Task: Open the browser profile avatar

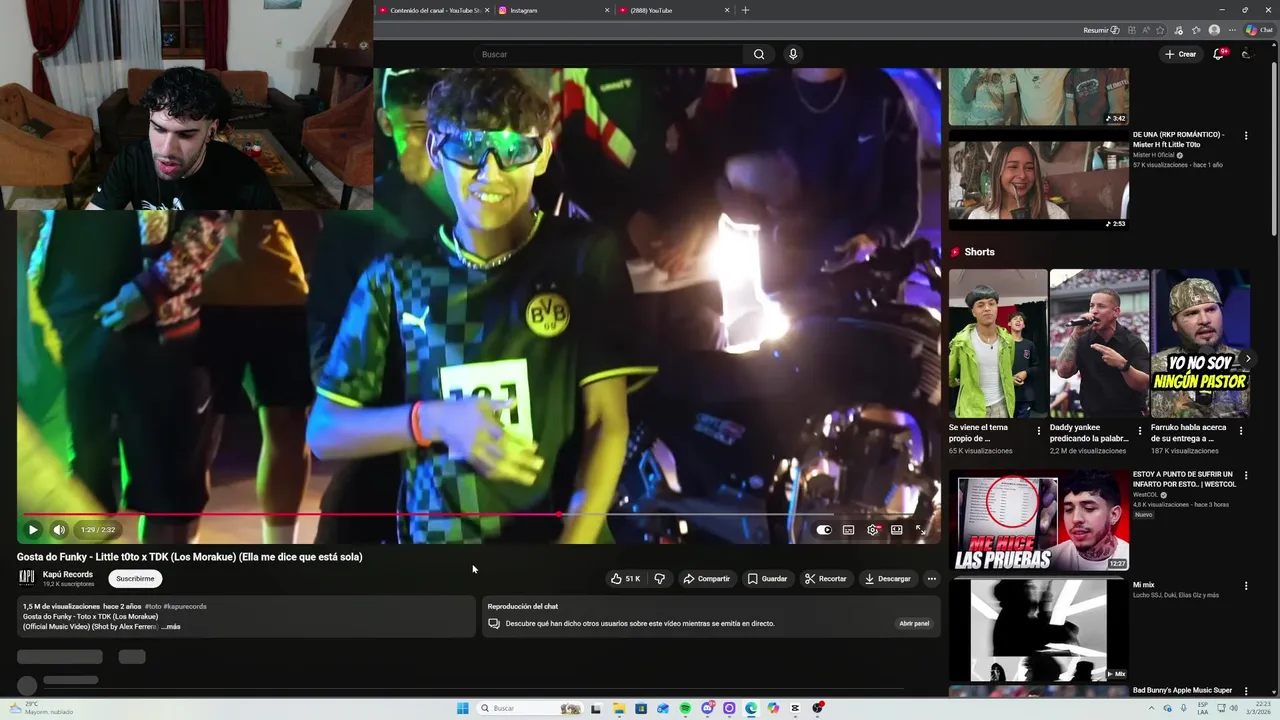Action: [x=1214, y=30]
